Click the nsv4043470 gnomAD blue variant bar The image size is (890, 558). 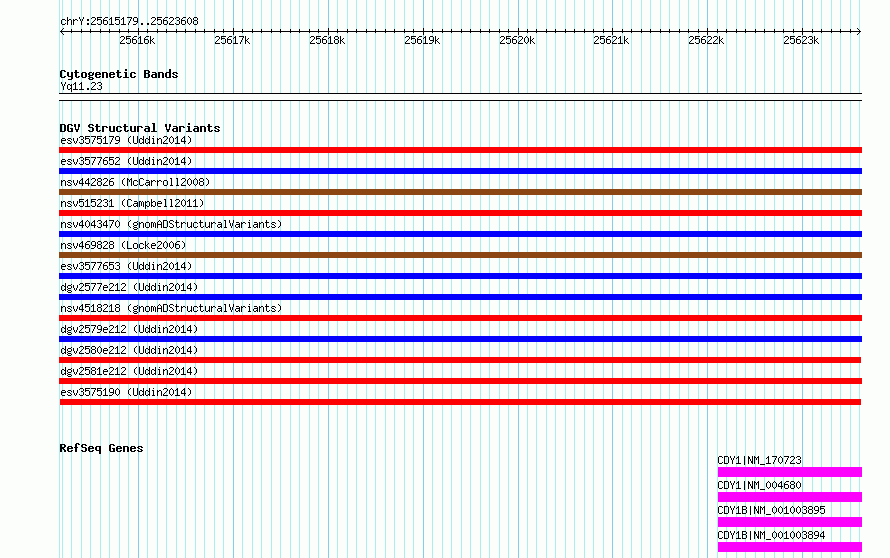coord(460,234)
